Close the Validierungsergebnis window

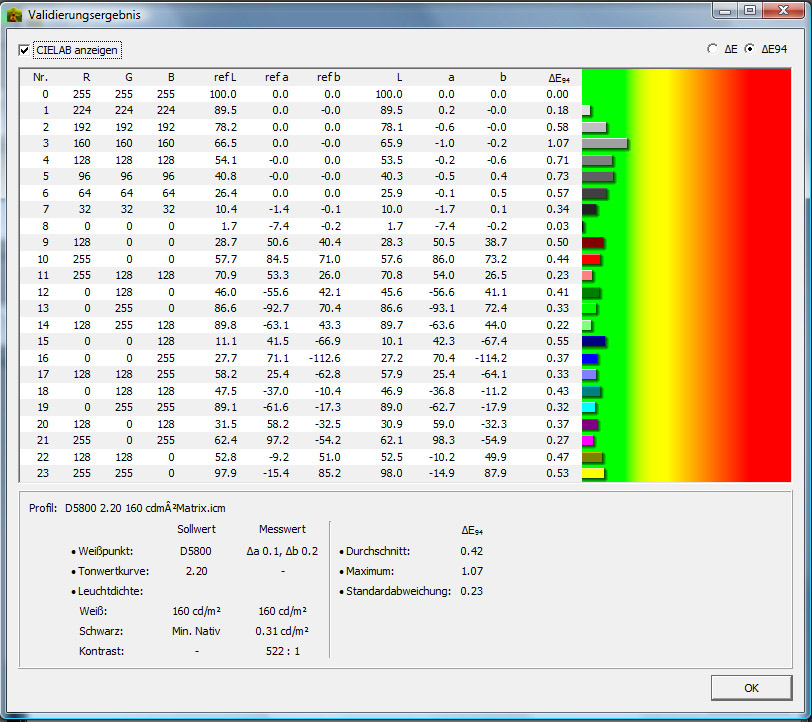tap(784, 10)
